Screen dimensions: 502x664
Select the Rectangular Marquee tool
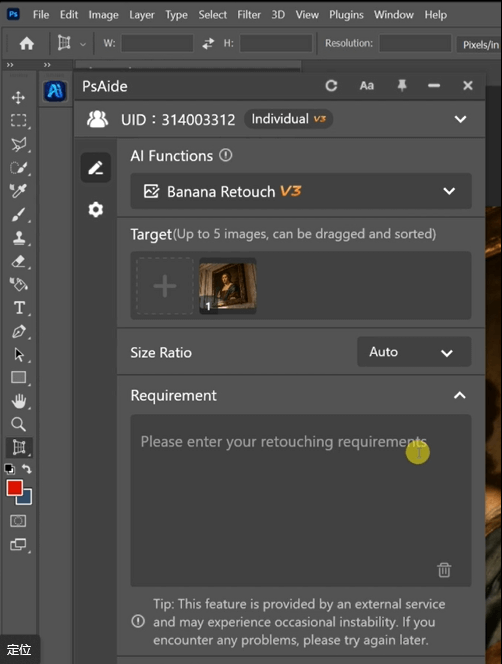(18, 121)
